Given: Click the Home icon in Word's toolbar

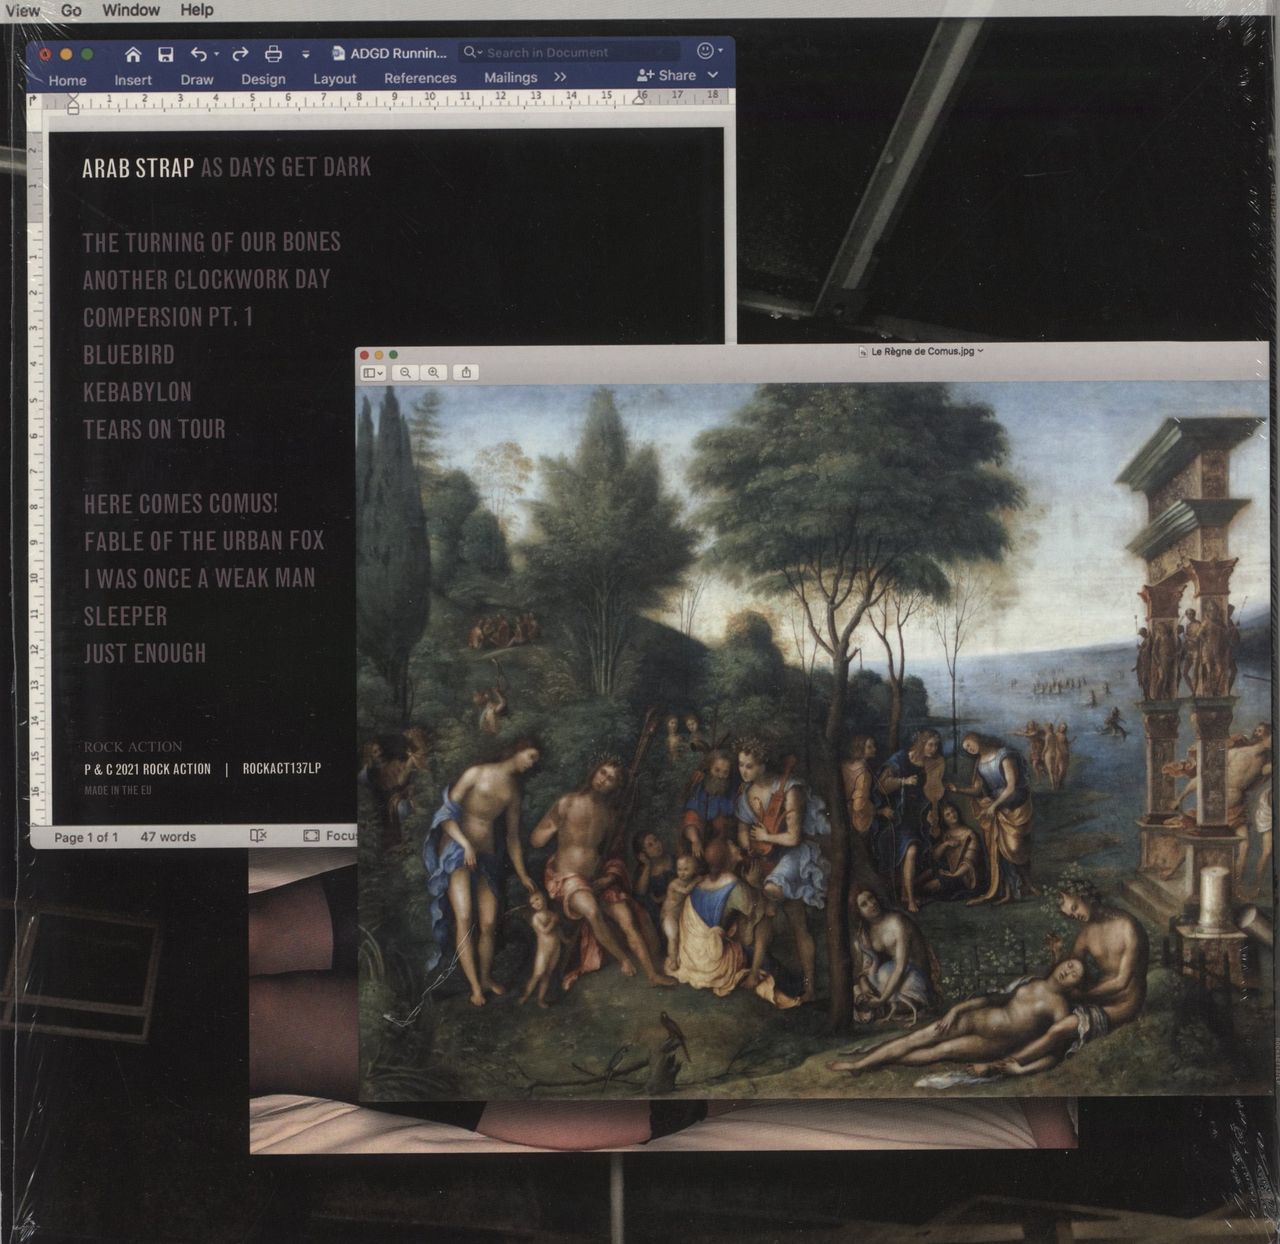Looking at the screenshot, I should (x=132, y=54).
